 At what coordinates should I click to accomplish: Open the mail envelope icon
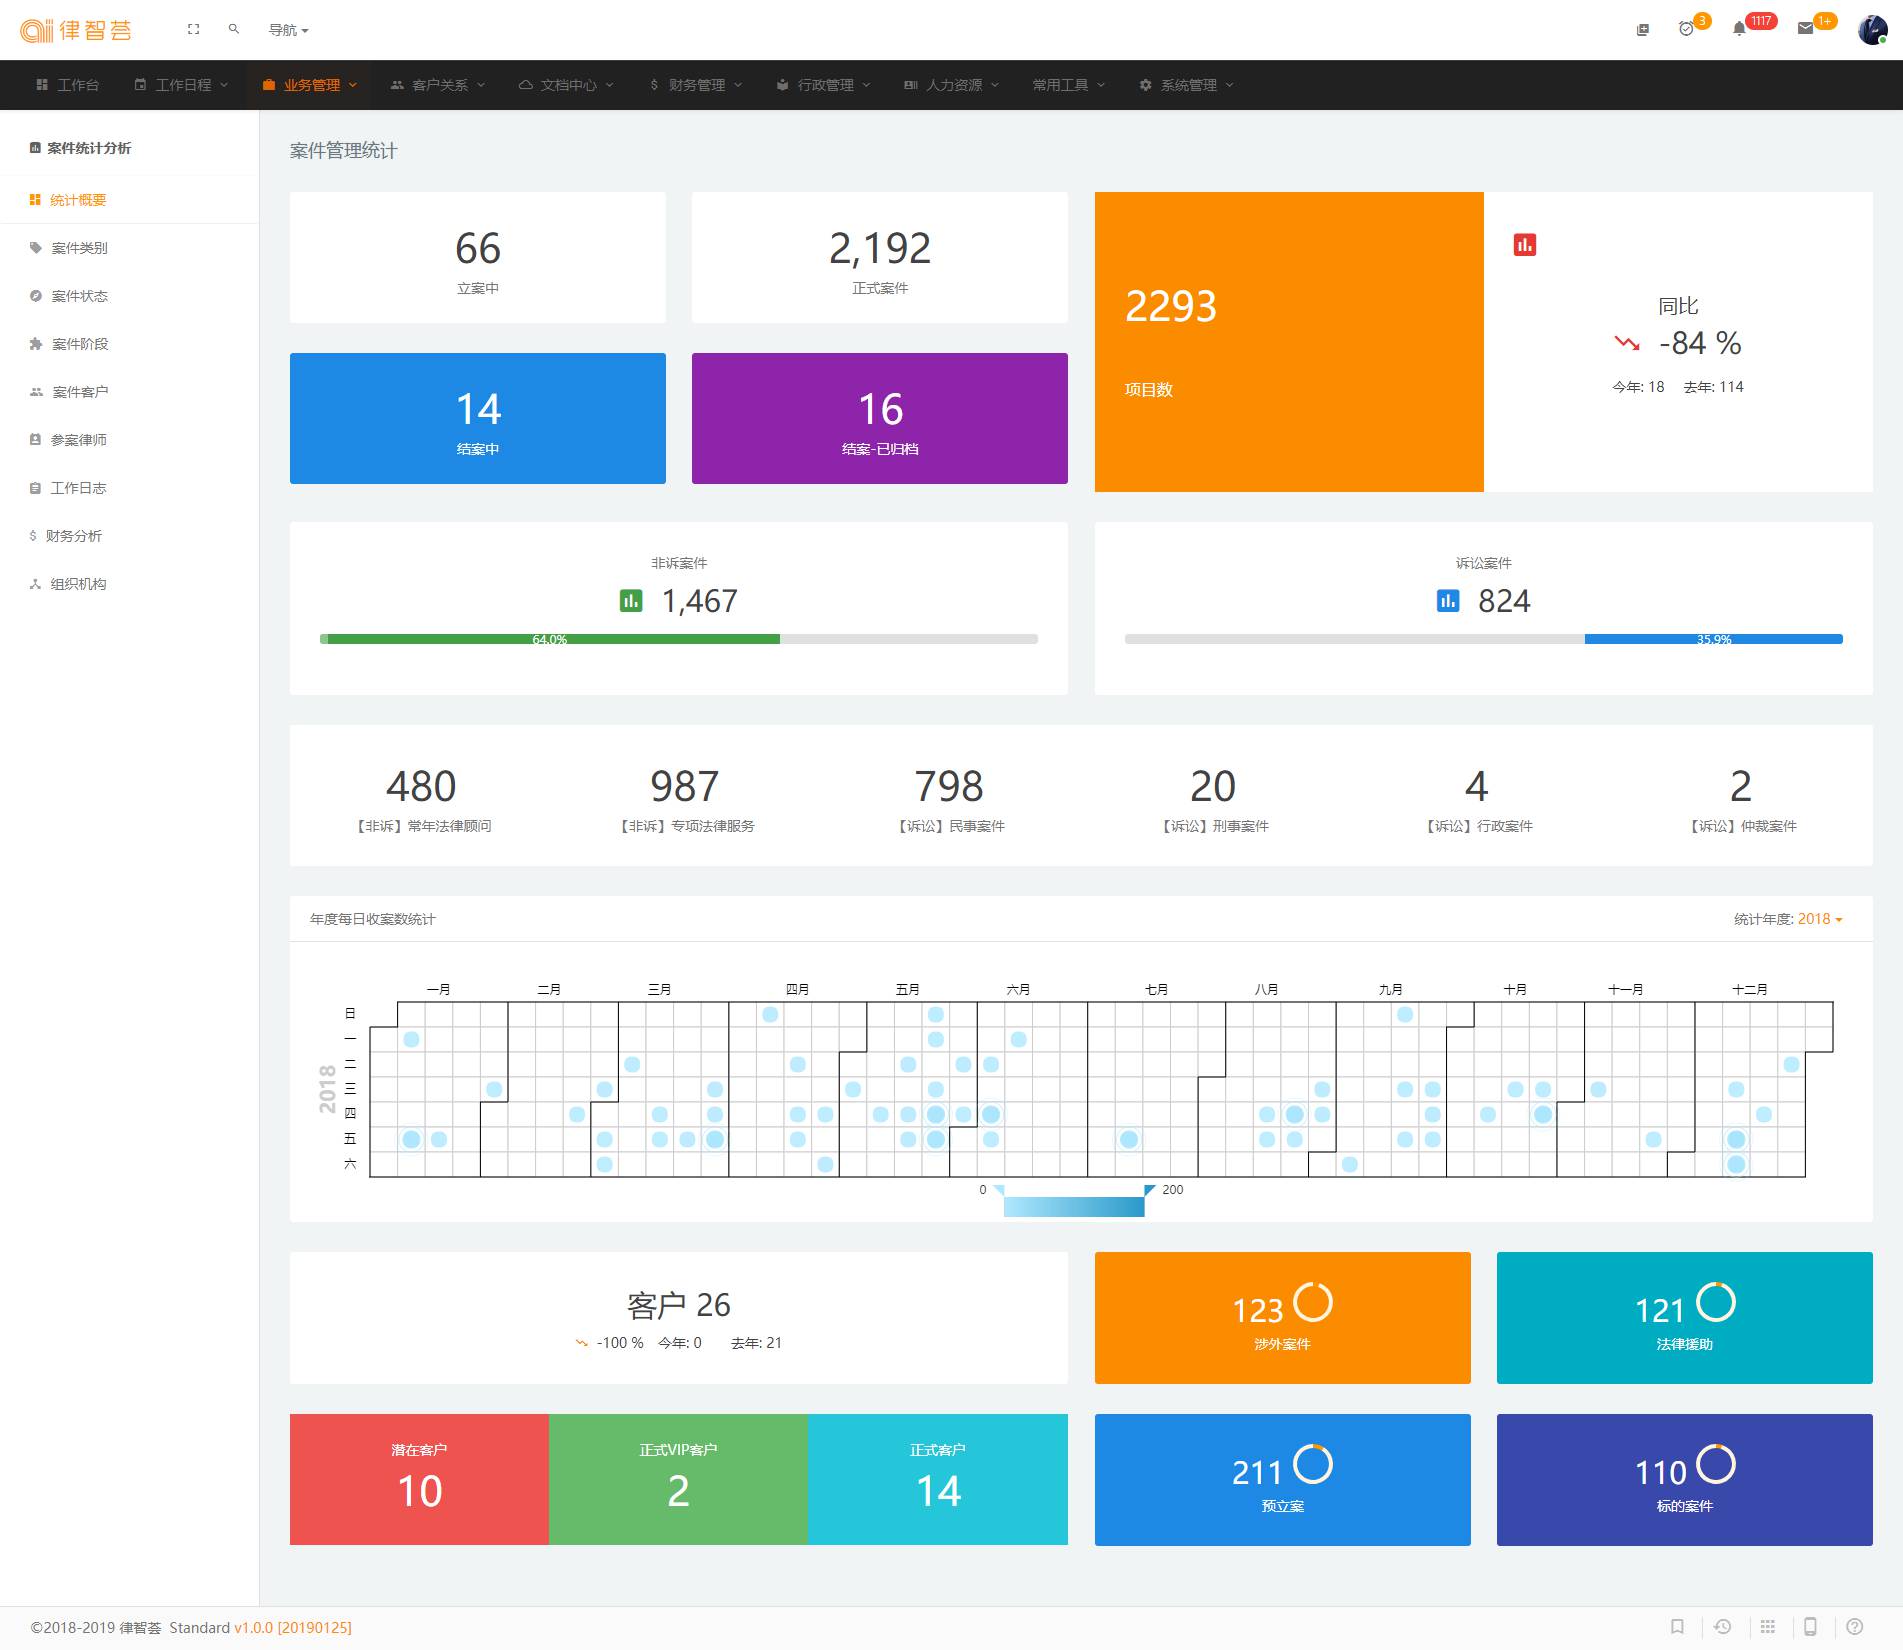[x=1805, y=29]
